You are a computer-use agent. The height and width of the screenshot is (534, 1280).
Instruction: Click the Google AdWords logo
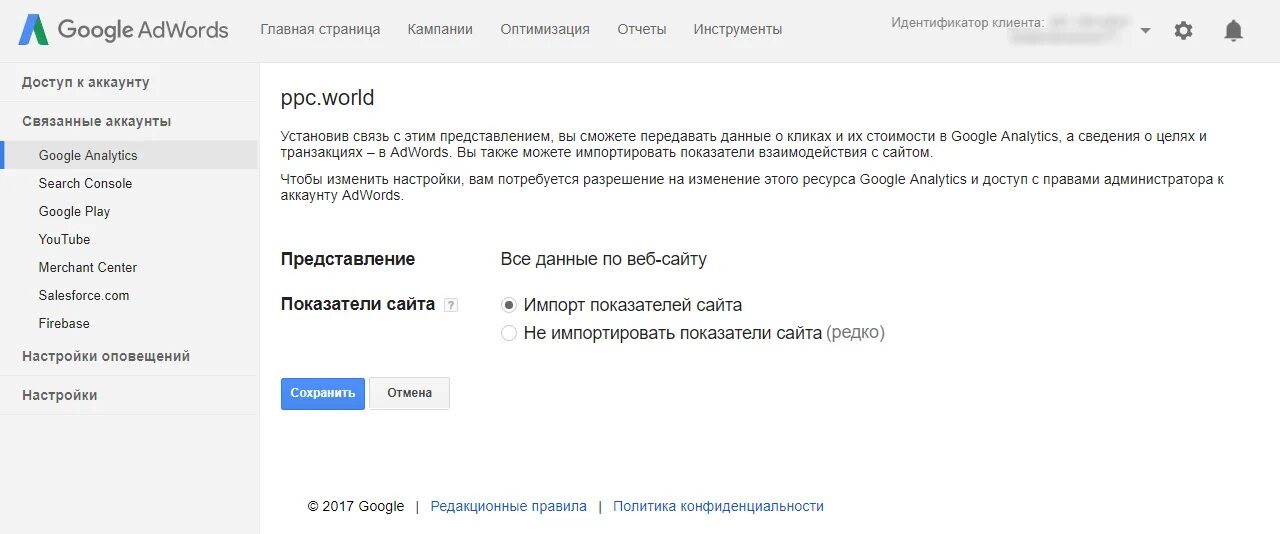(x=124, y=30)
